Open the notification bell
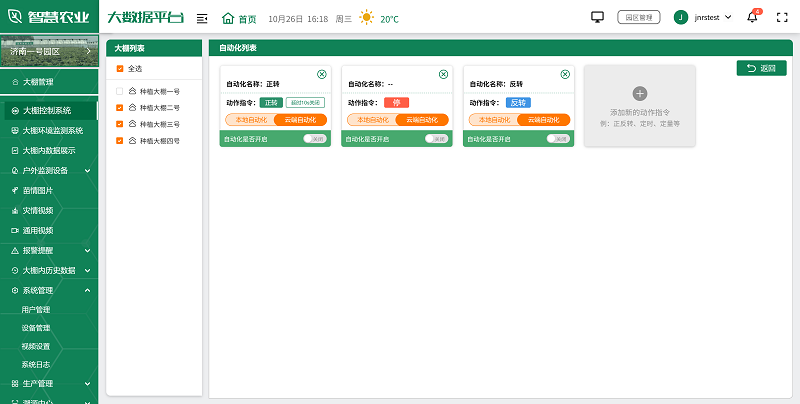This screenshot has height=404, width=800. coord(752,17)
